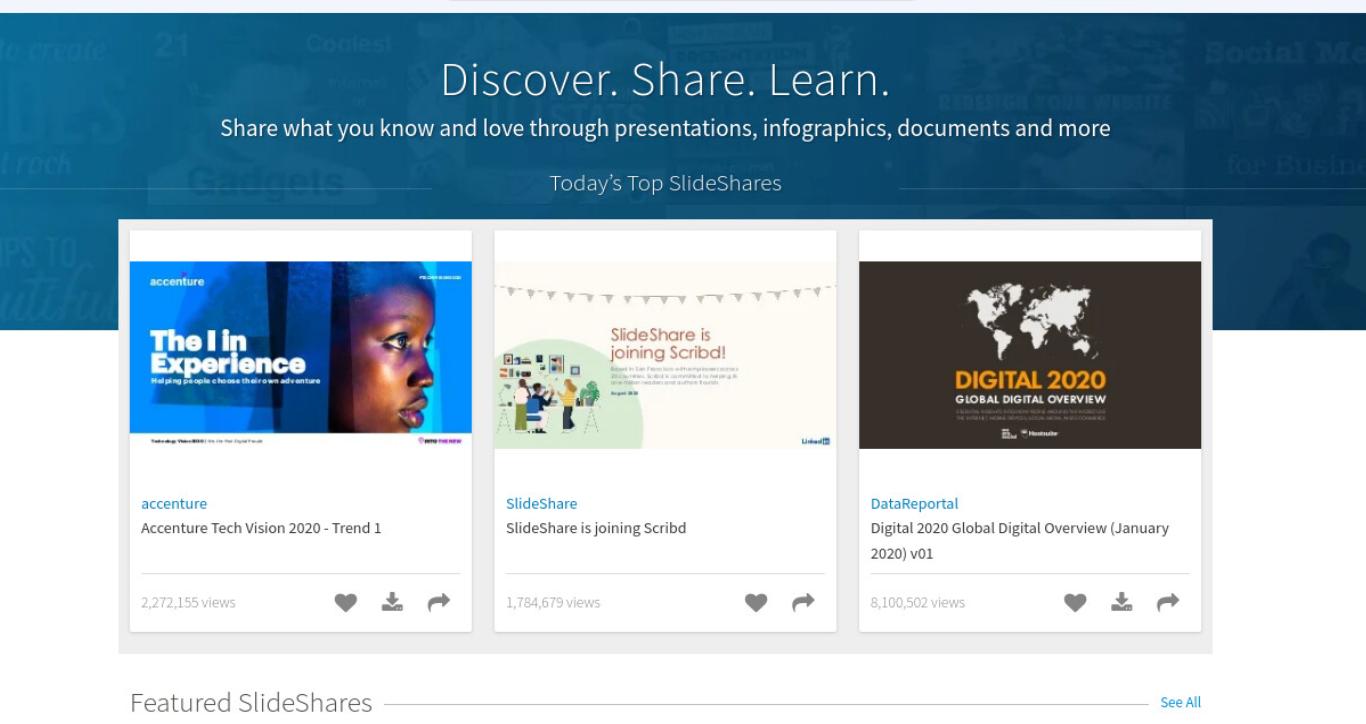Visit the accenture author profile link

(174, 504)
